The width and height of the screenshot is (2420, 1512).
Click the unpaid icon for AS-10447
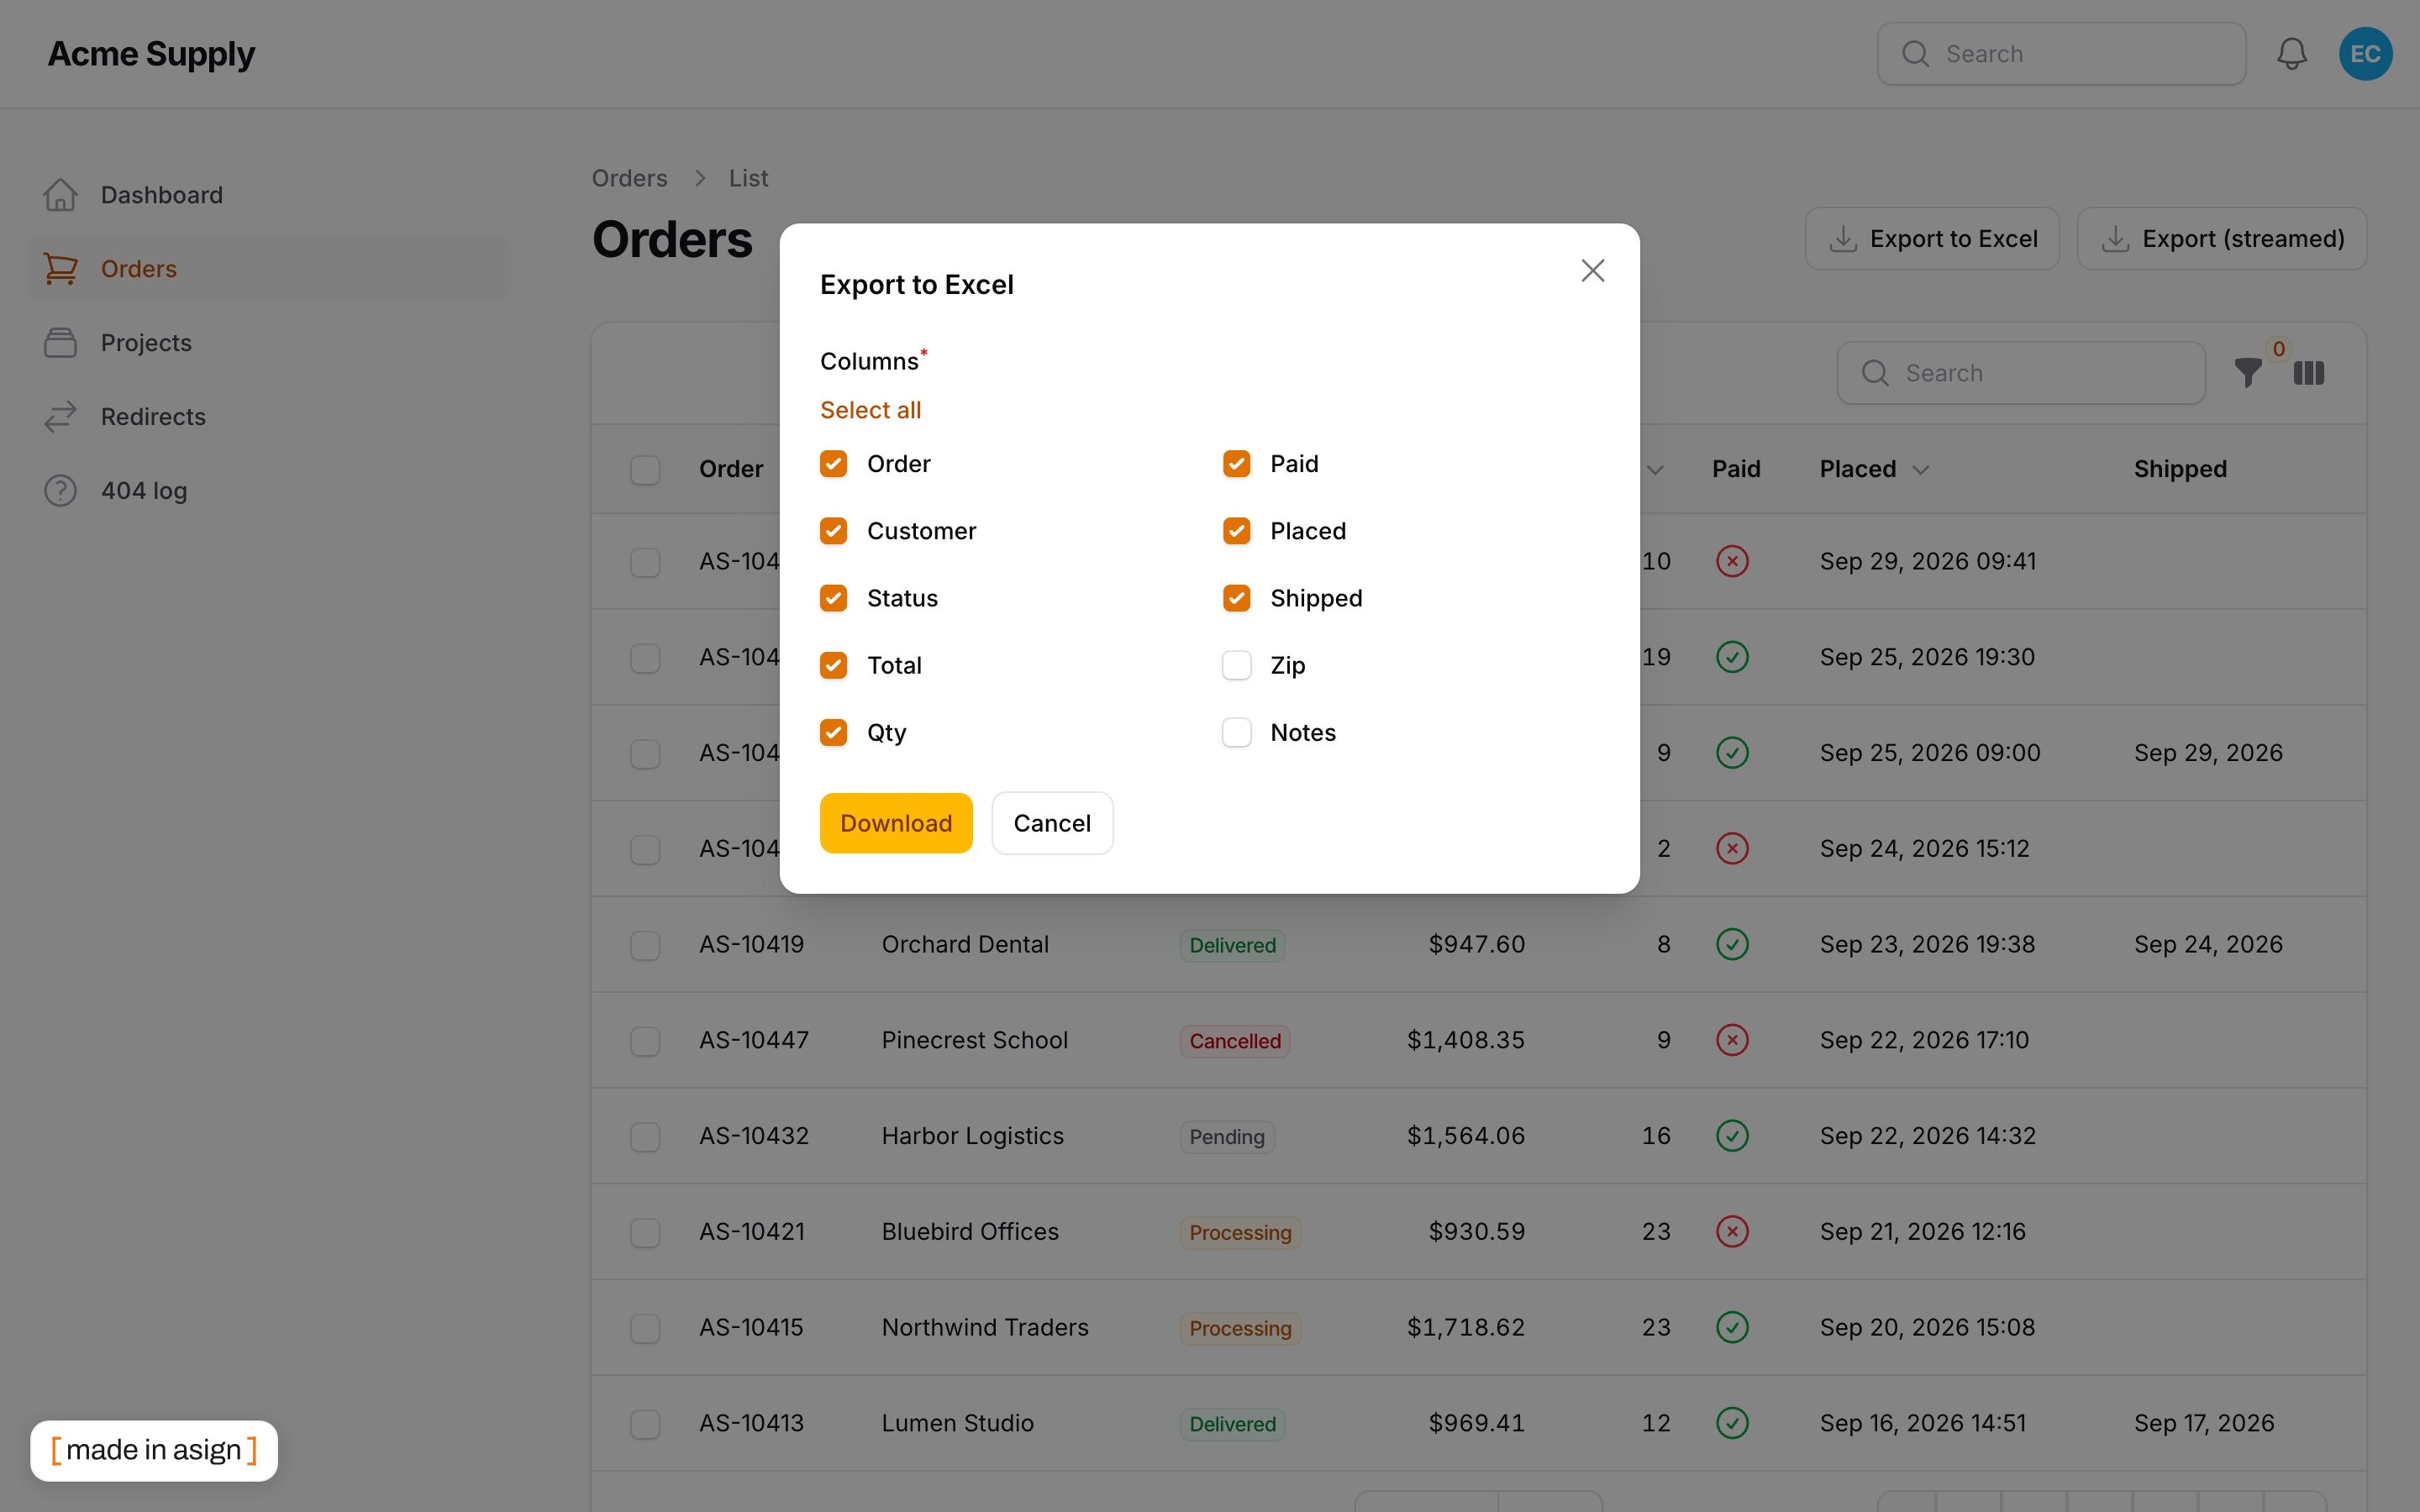click(x=1732, y=1040)
